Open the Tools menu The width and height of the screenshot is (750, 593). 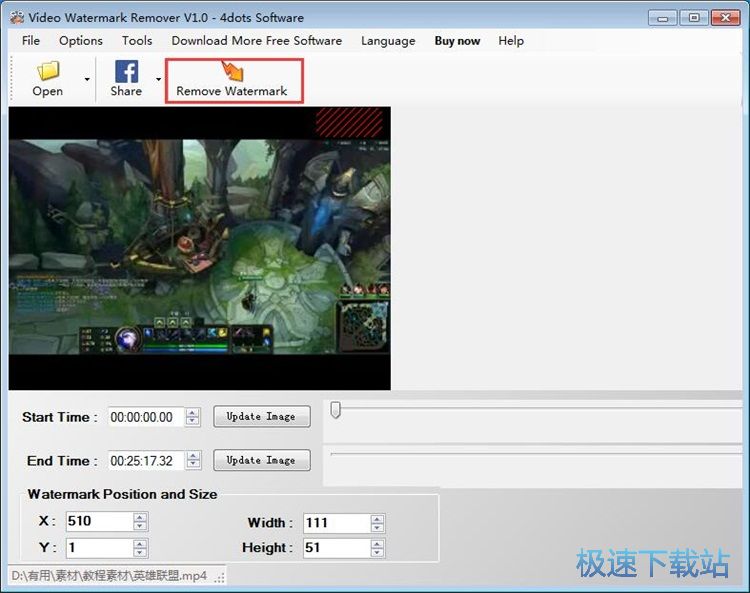137,41
